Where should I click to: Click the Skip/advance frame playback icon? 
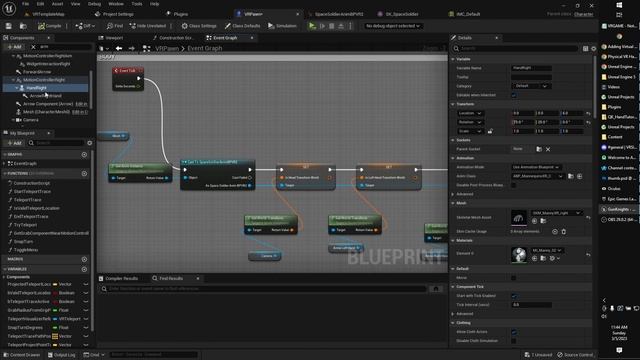click(x=322, y=26)
